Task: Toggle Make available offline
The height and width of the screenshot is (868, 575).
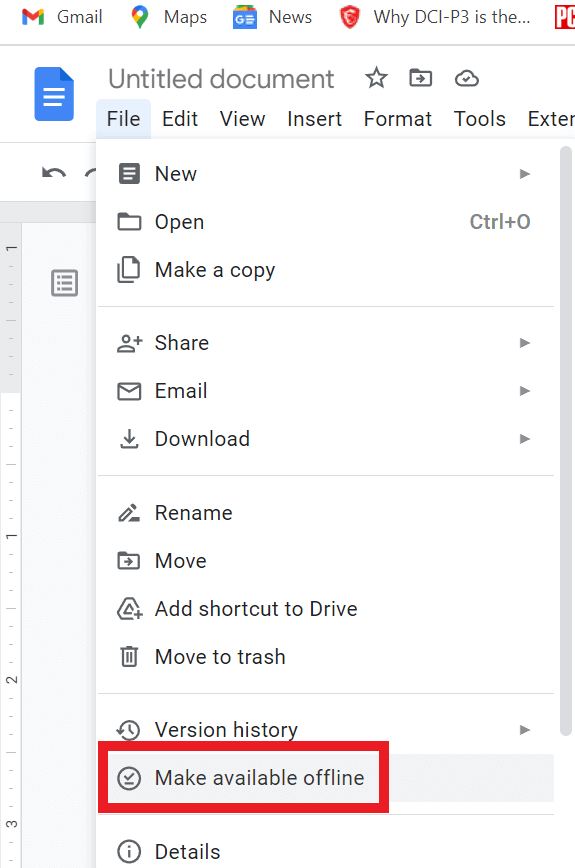Action: pos(325,778)
